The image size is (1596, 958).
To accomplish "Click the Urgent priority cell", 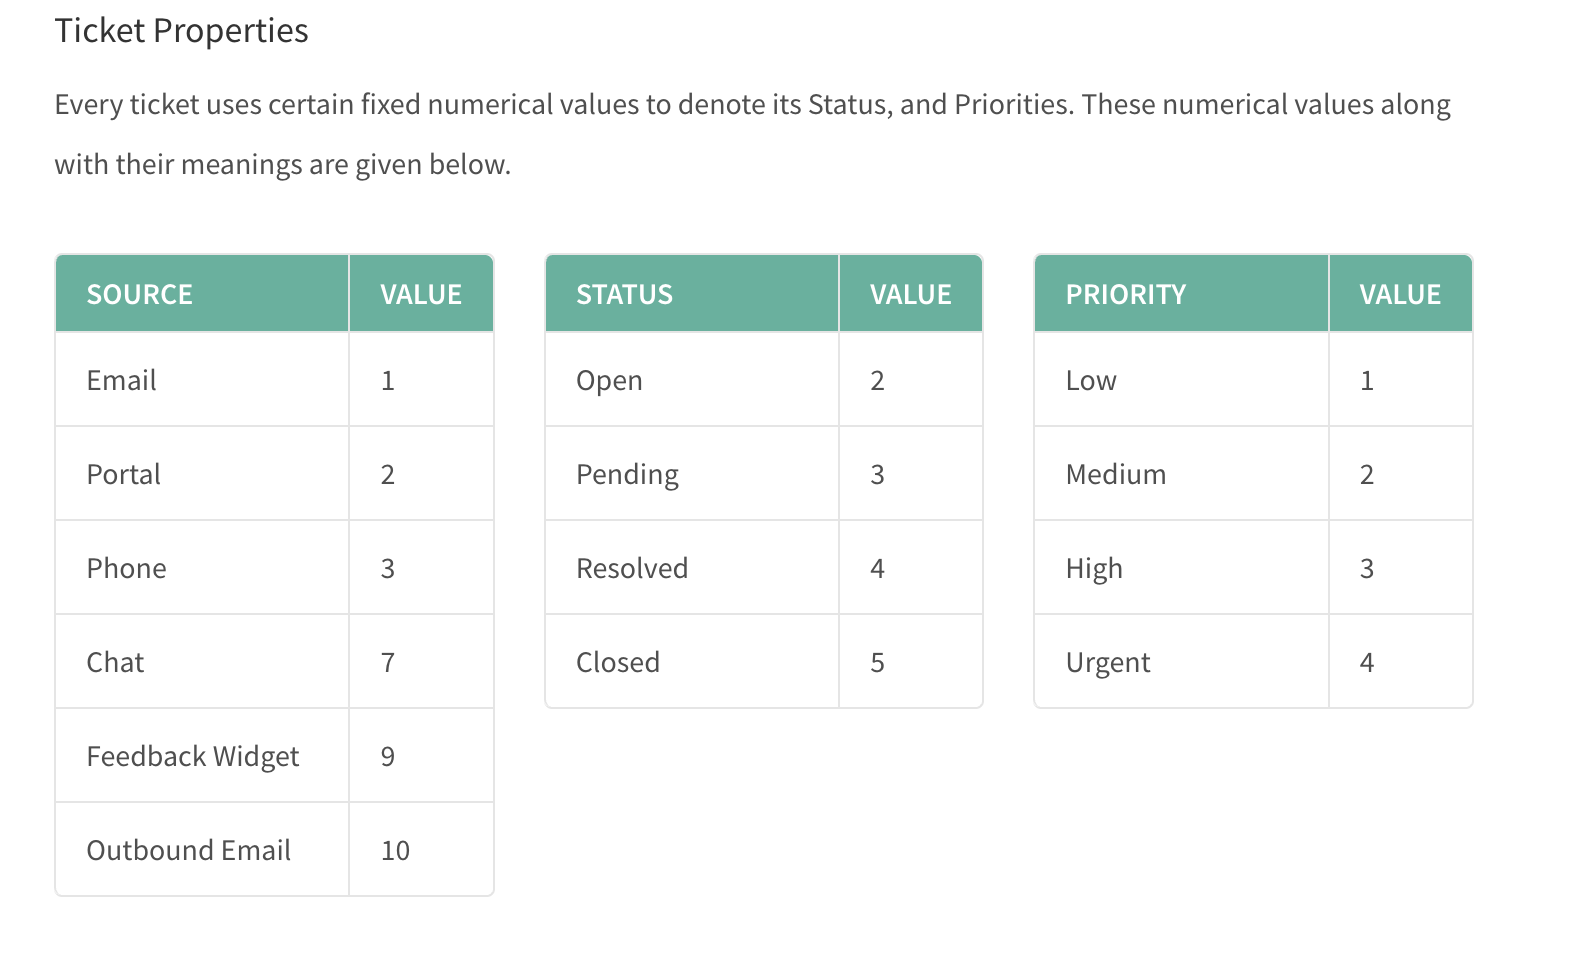I will tap(1181, 662).
